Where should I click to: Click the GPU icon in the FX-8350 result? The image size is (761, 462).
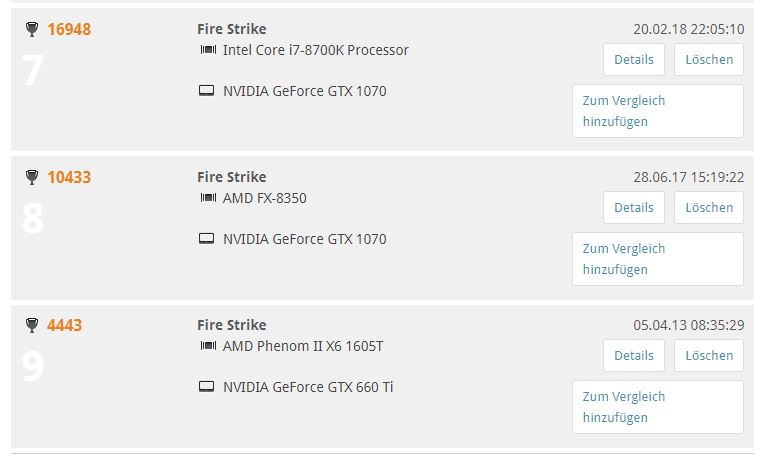click(207, 239)
